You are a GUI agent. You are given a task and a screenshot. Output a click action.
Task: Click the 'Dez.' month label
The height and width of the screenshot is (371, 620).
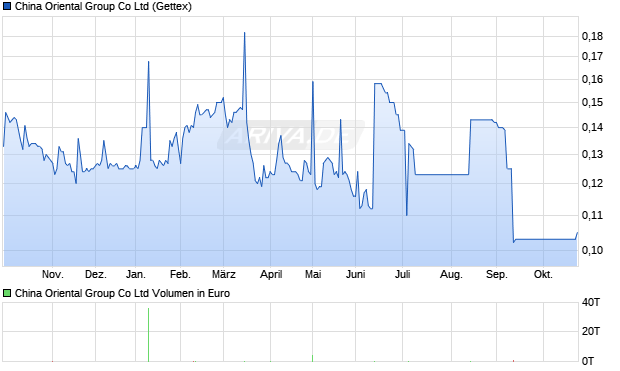(96, 274)
